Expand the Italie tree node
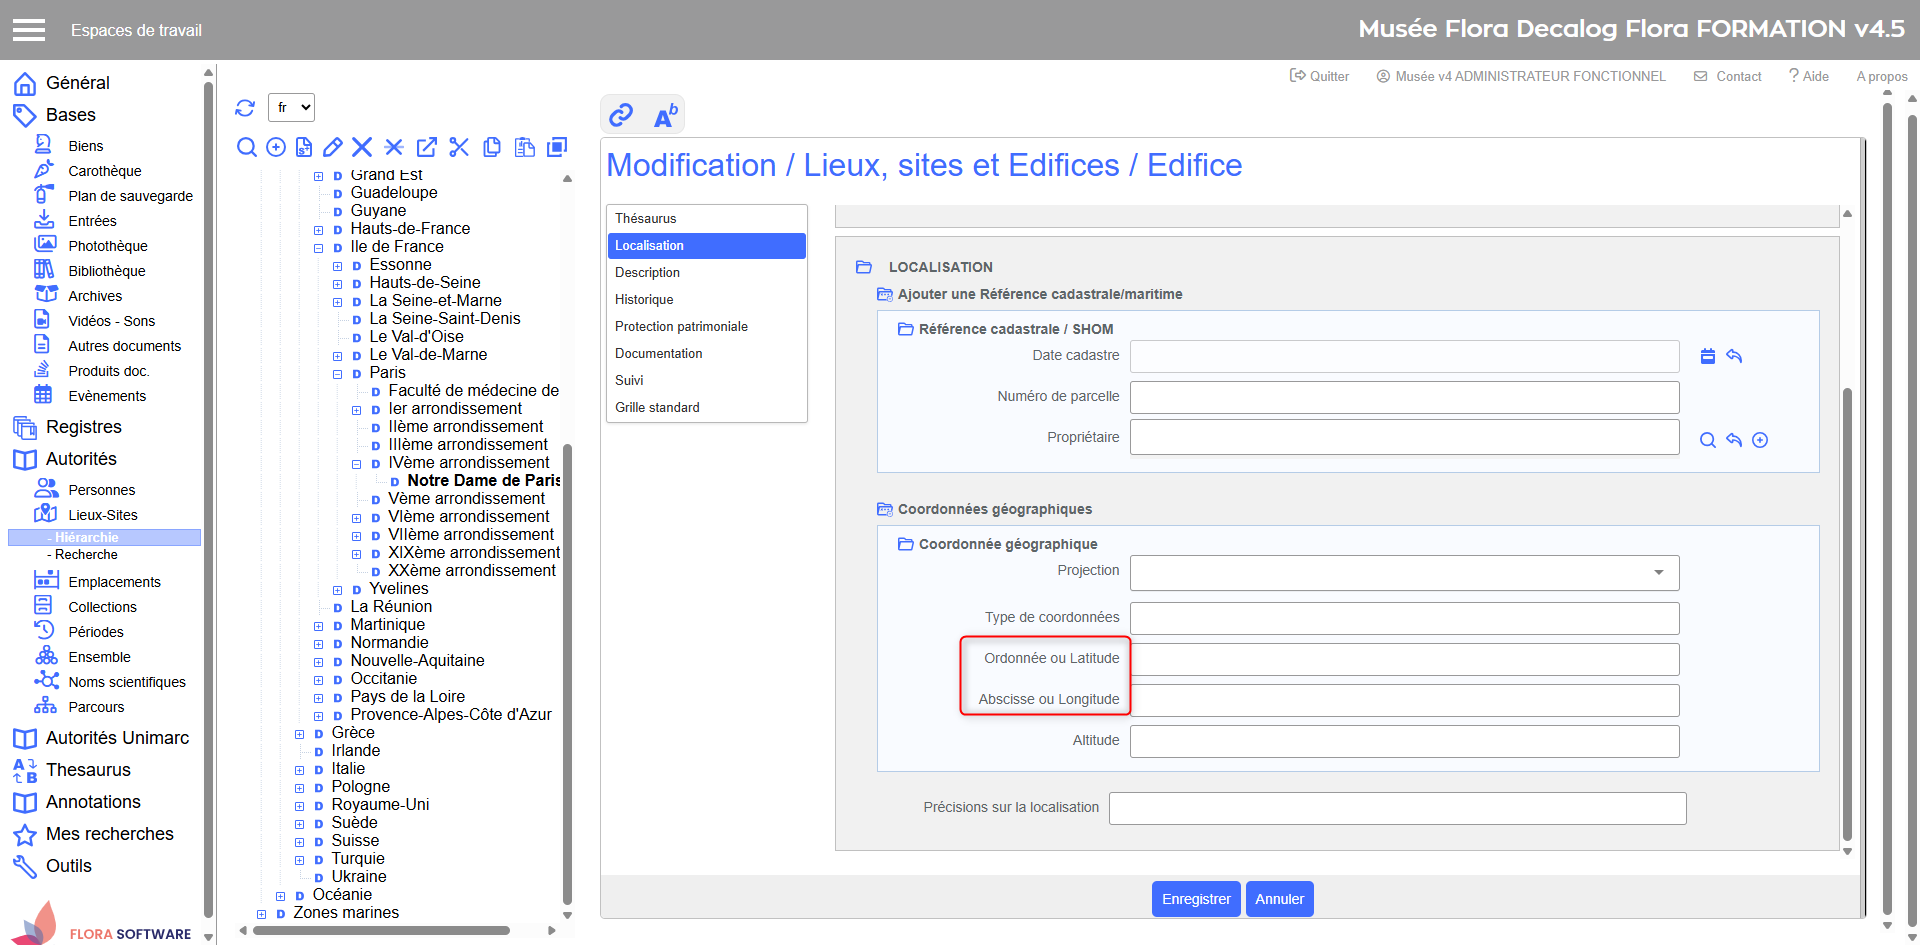 point(300,770)
